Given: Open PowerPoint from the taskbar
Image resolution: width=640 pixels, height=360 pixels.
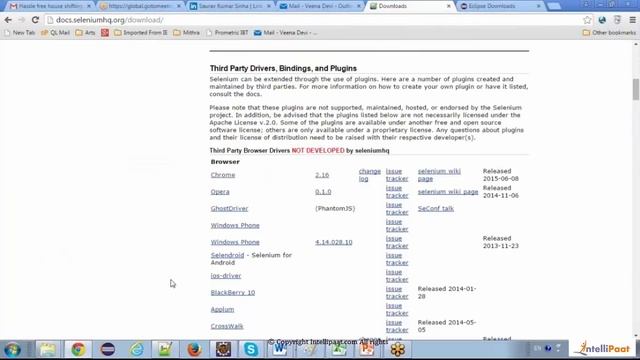Looking at the screenshot, I should tap(367, 349).
